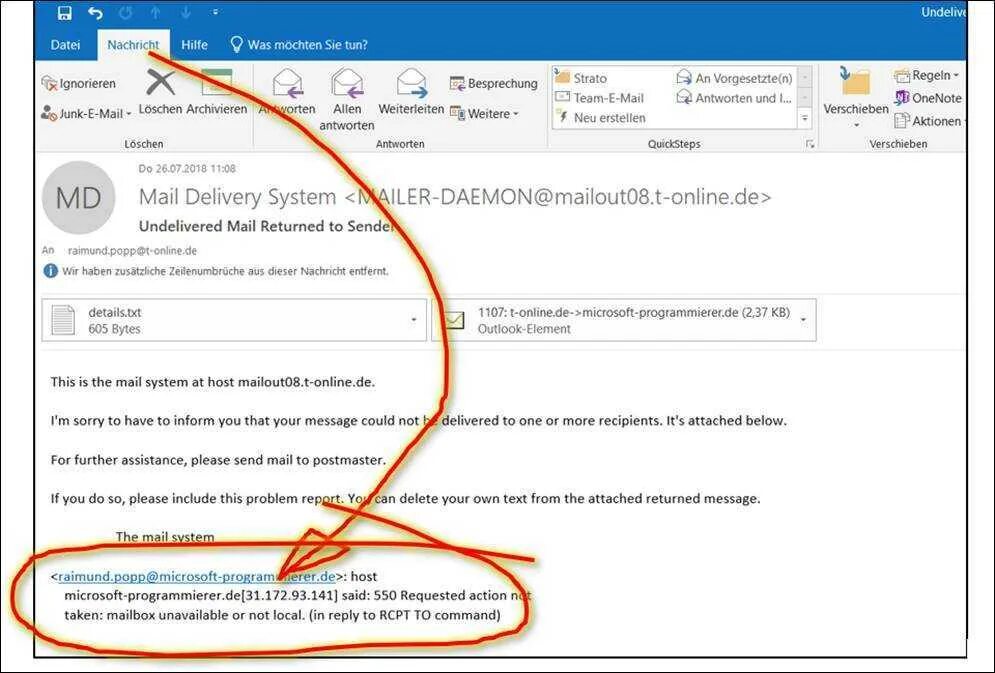This screenshot has height=673, width=995.
Task: Click the date 'Do 26.07.2018 11:08'
Action: 187,169
